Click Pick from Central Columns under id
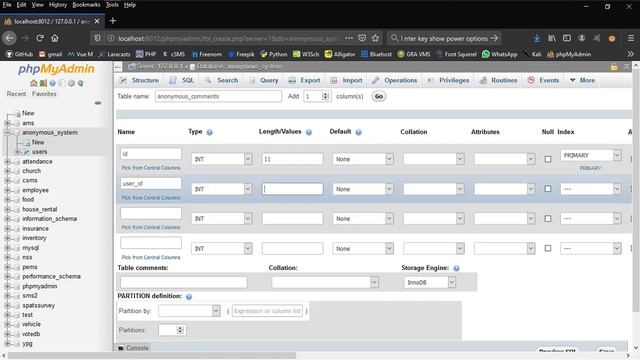 coord(151,168)
